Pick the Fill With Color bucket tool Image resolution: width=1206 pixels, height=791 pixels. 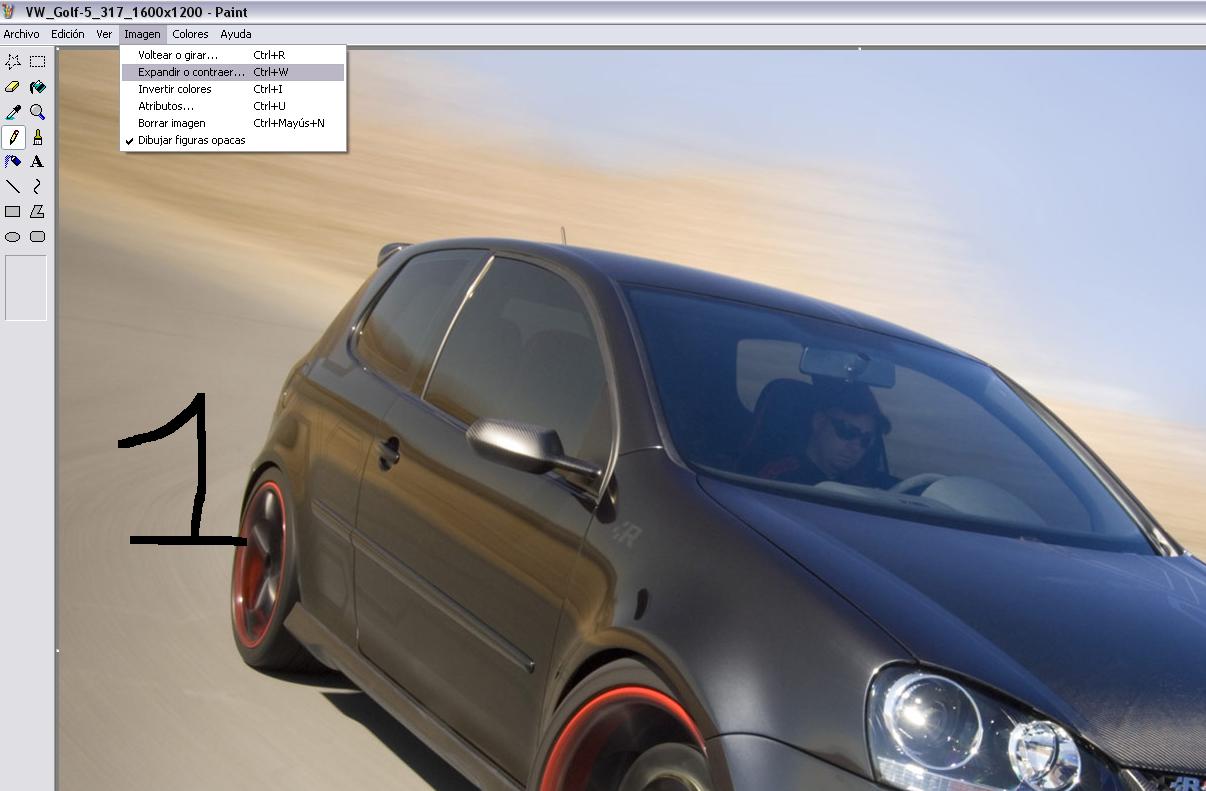37,87
